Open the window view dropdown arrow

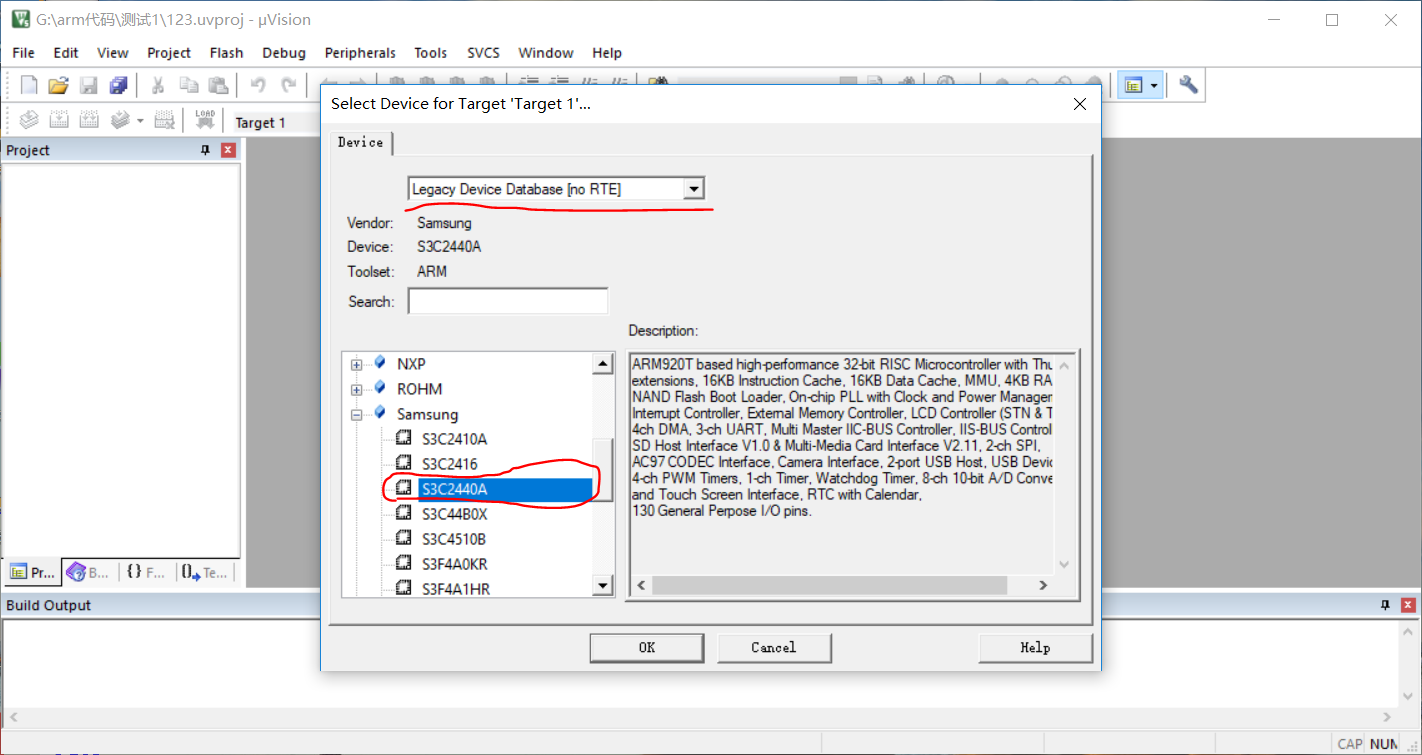(x=1155, y=85)
